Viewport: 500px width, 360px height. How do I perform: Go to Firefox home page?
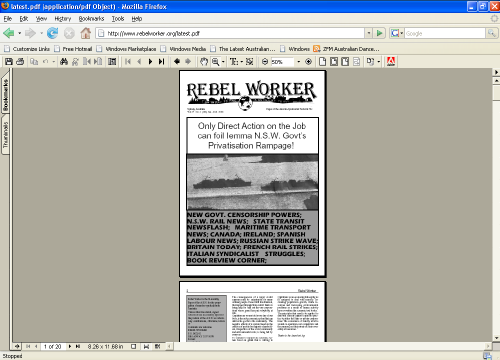pos(86,33)
